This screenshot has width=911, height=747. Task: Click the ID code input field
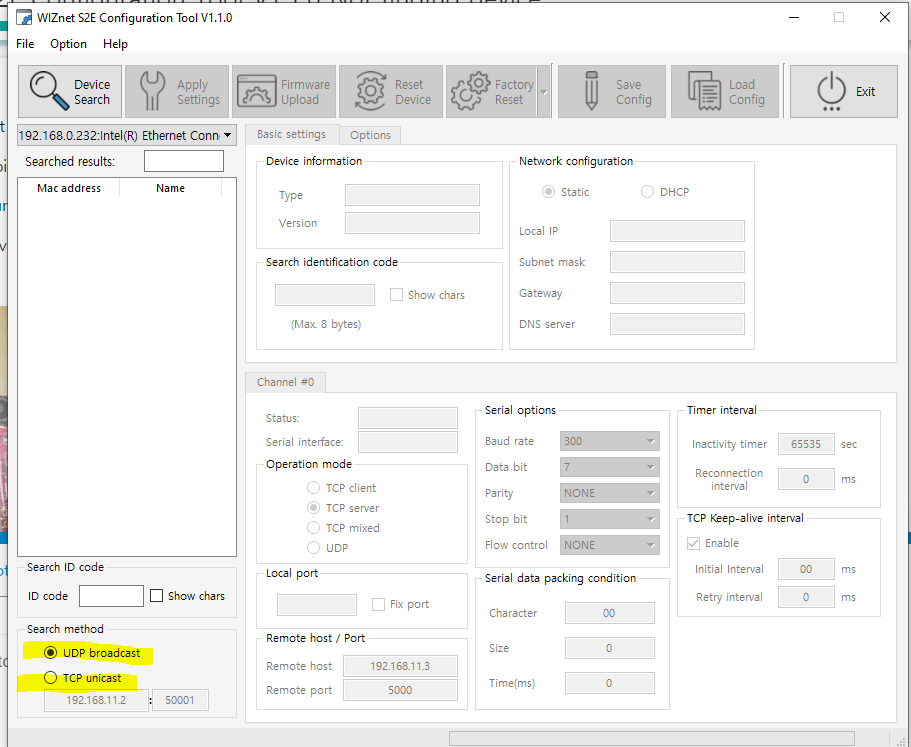point(111,596)
